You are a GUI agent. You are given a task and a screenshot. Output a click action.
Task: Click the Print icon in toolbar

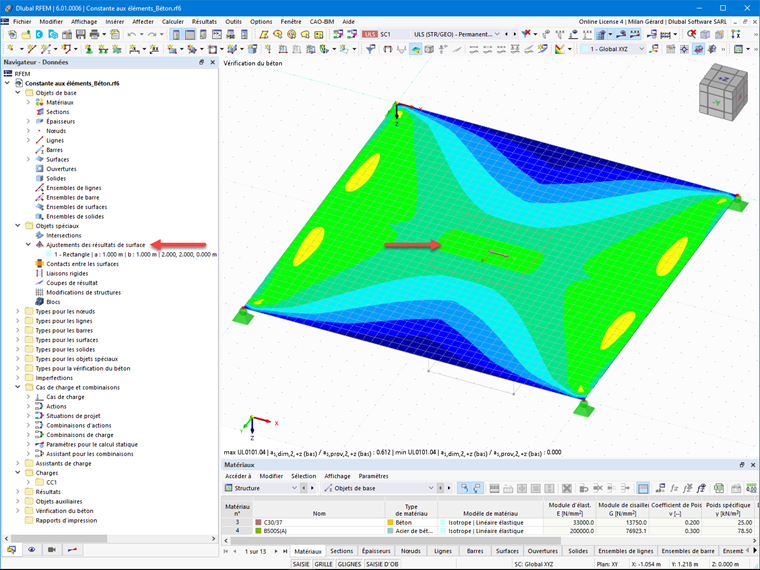point(95,34)
